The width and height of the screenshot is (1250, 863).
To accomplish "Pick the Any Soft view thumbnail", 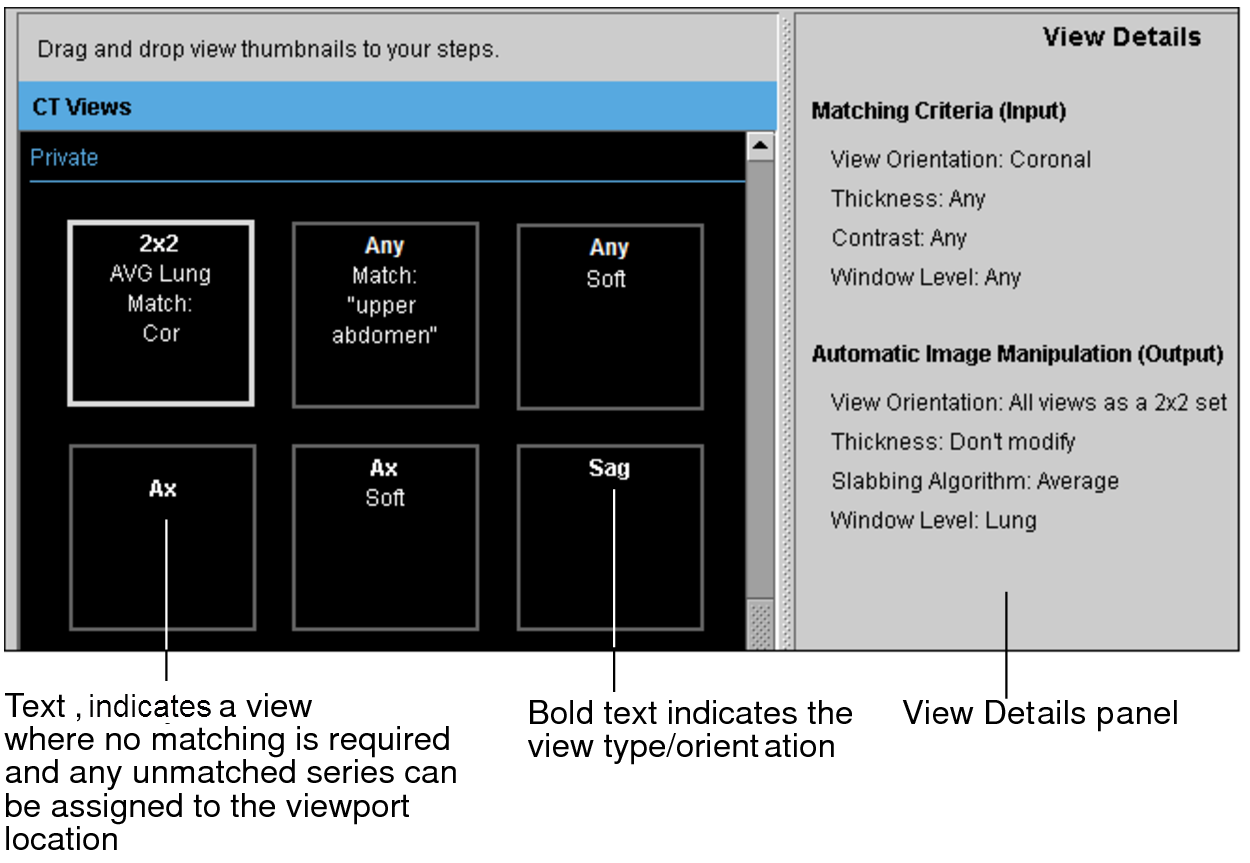I will [609, 315].
